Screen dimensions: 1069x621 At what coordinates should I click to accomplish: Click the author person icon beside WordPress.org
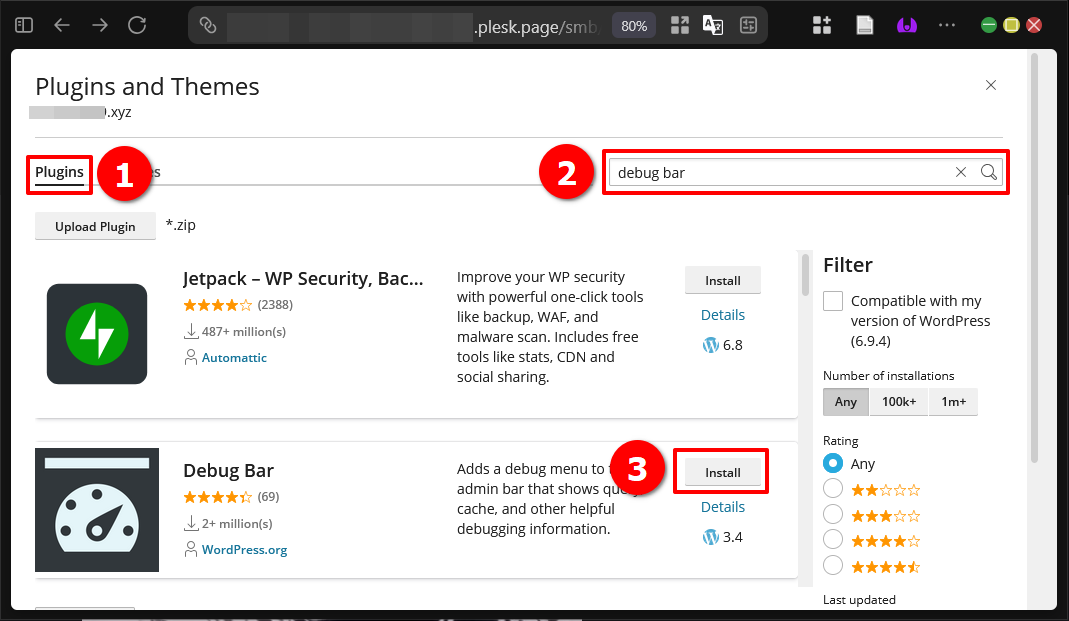point(191,550)
